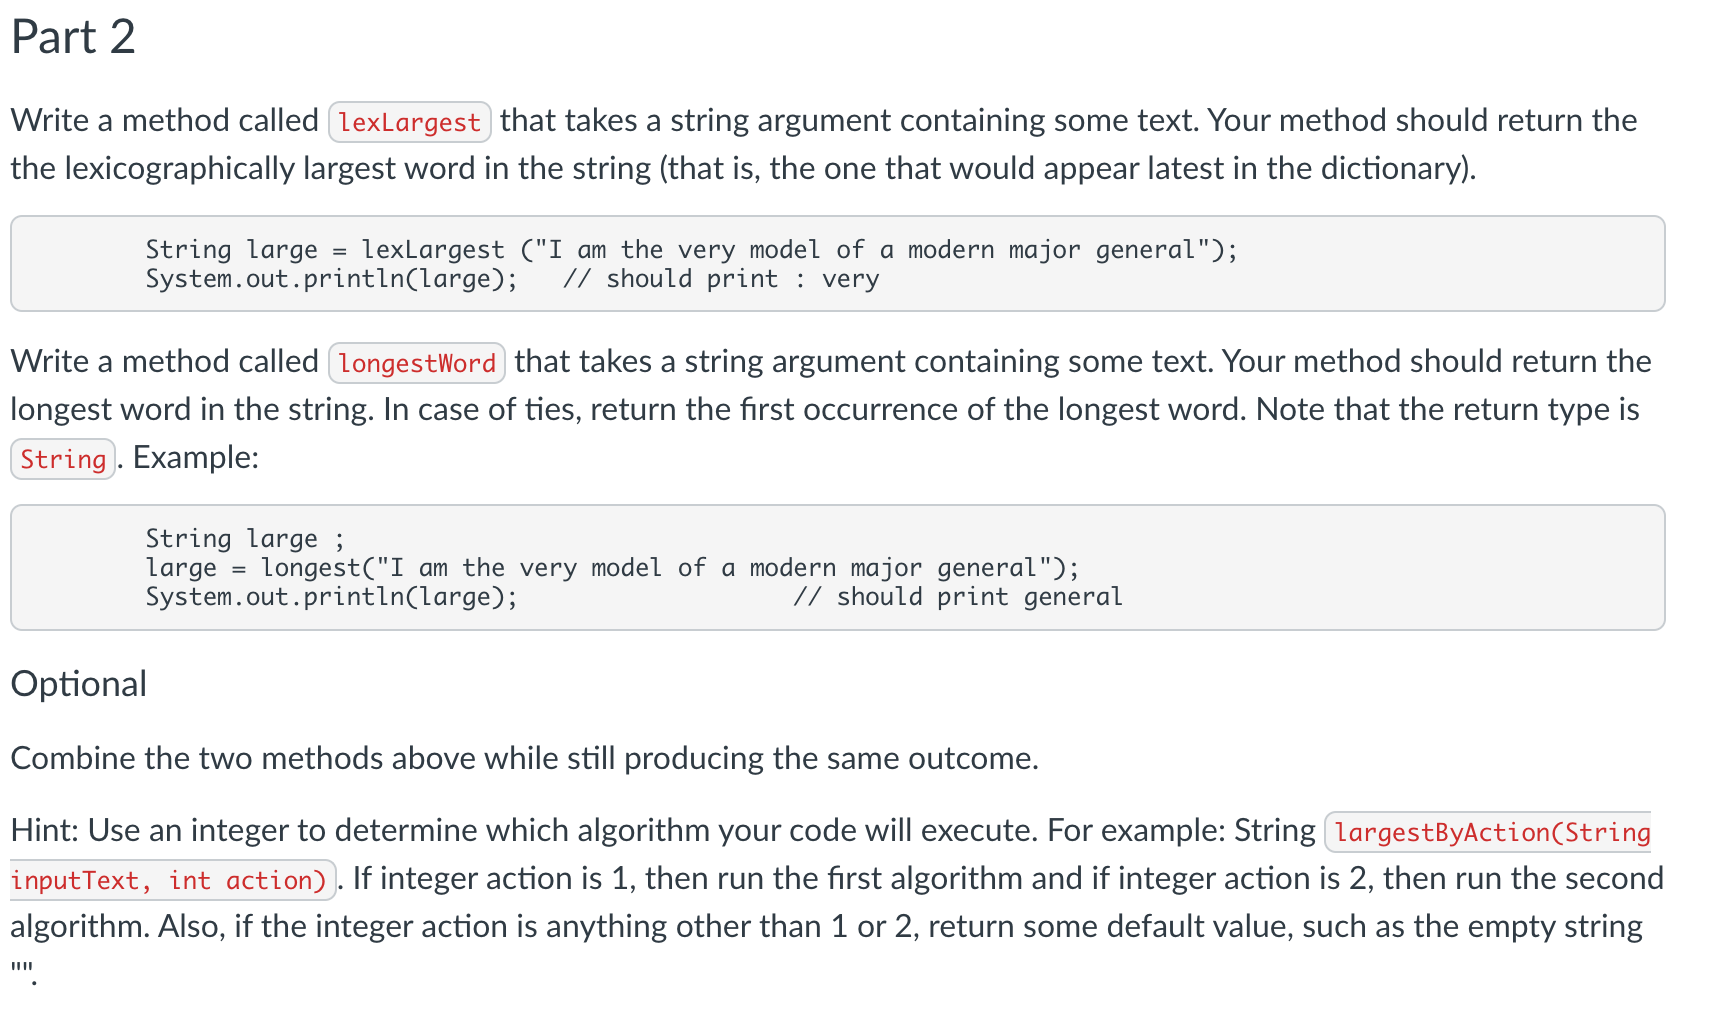Click the red String inline code label
Image resolution: width=1724 pixels, height=1024 pixels.
click(x=63, y=459)
